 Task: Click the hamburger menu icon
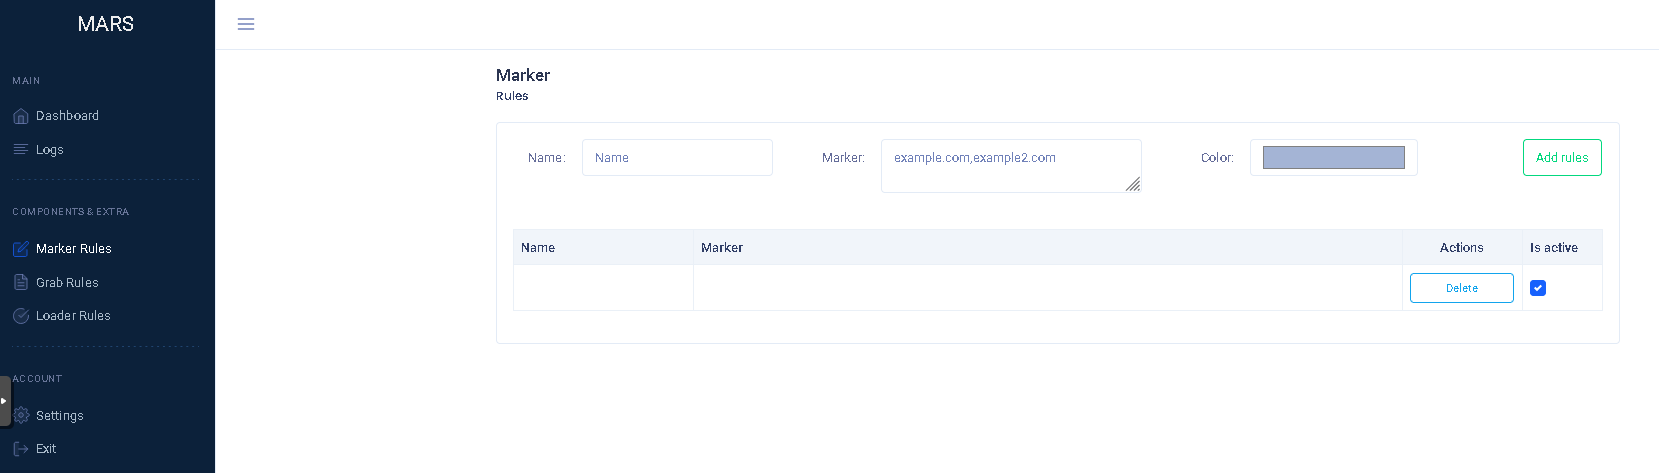246,24
